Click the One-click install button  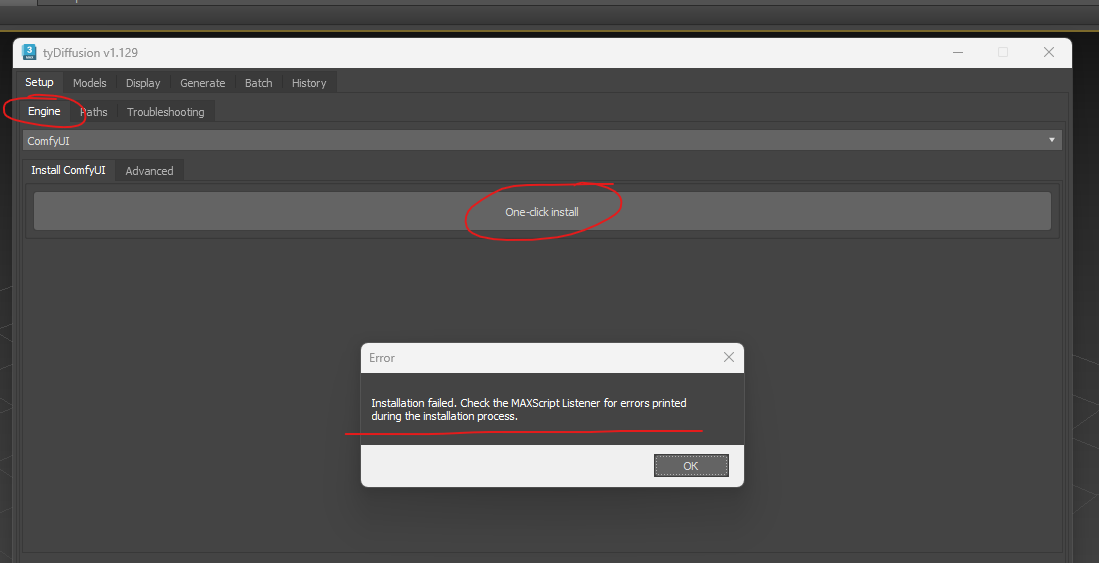click(542, 212)
